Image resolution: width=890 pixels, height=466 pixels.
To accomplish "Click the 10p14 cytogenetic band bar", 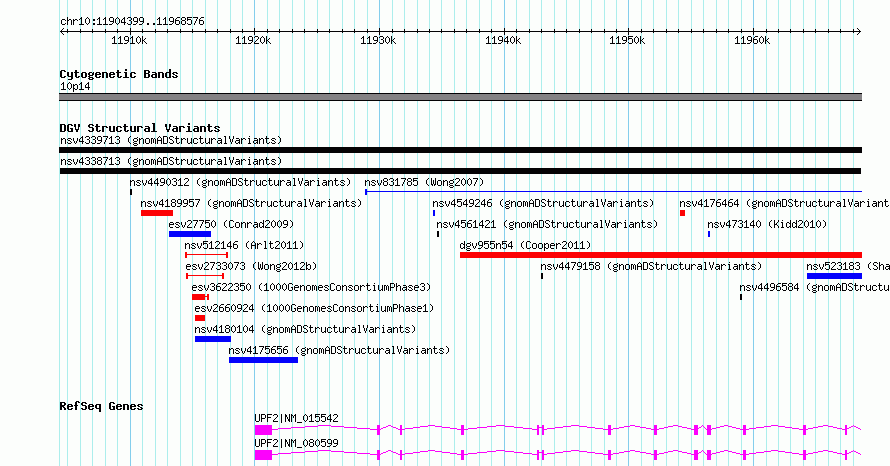I will [460, 97].
